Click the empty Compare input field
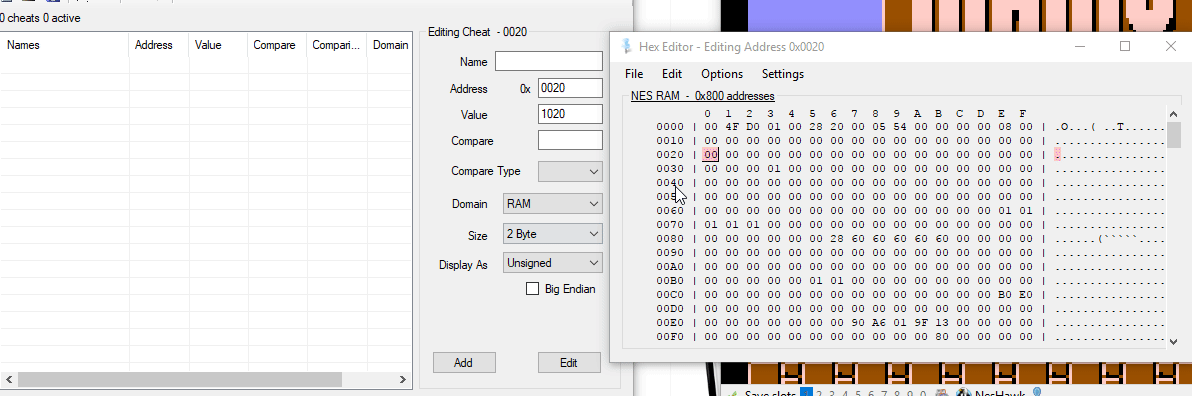The width and height of the screenshot is (1192, 396). pyautogui.click(x=570, y=141)
